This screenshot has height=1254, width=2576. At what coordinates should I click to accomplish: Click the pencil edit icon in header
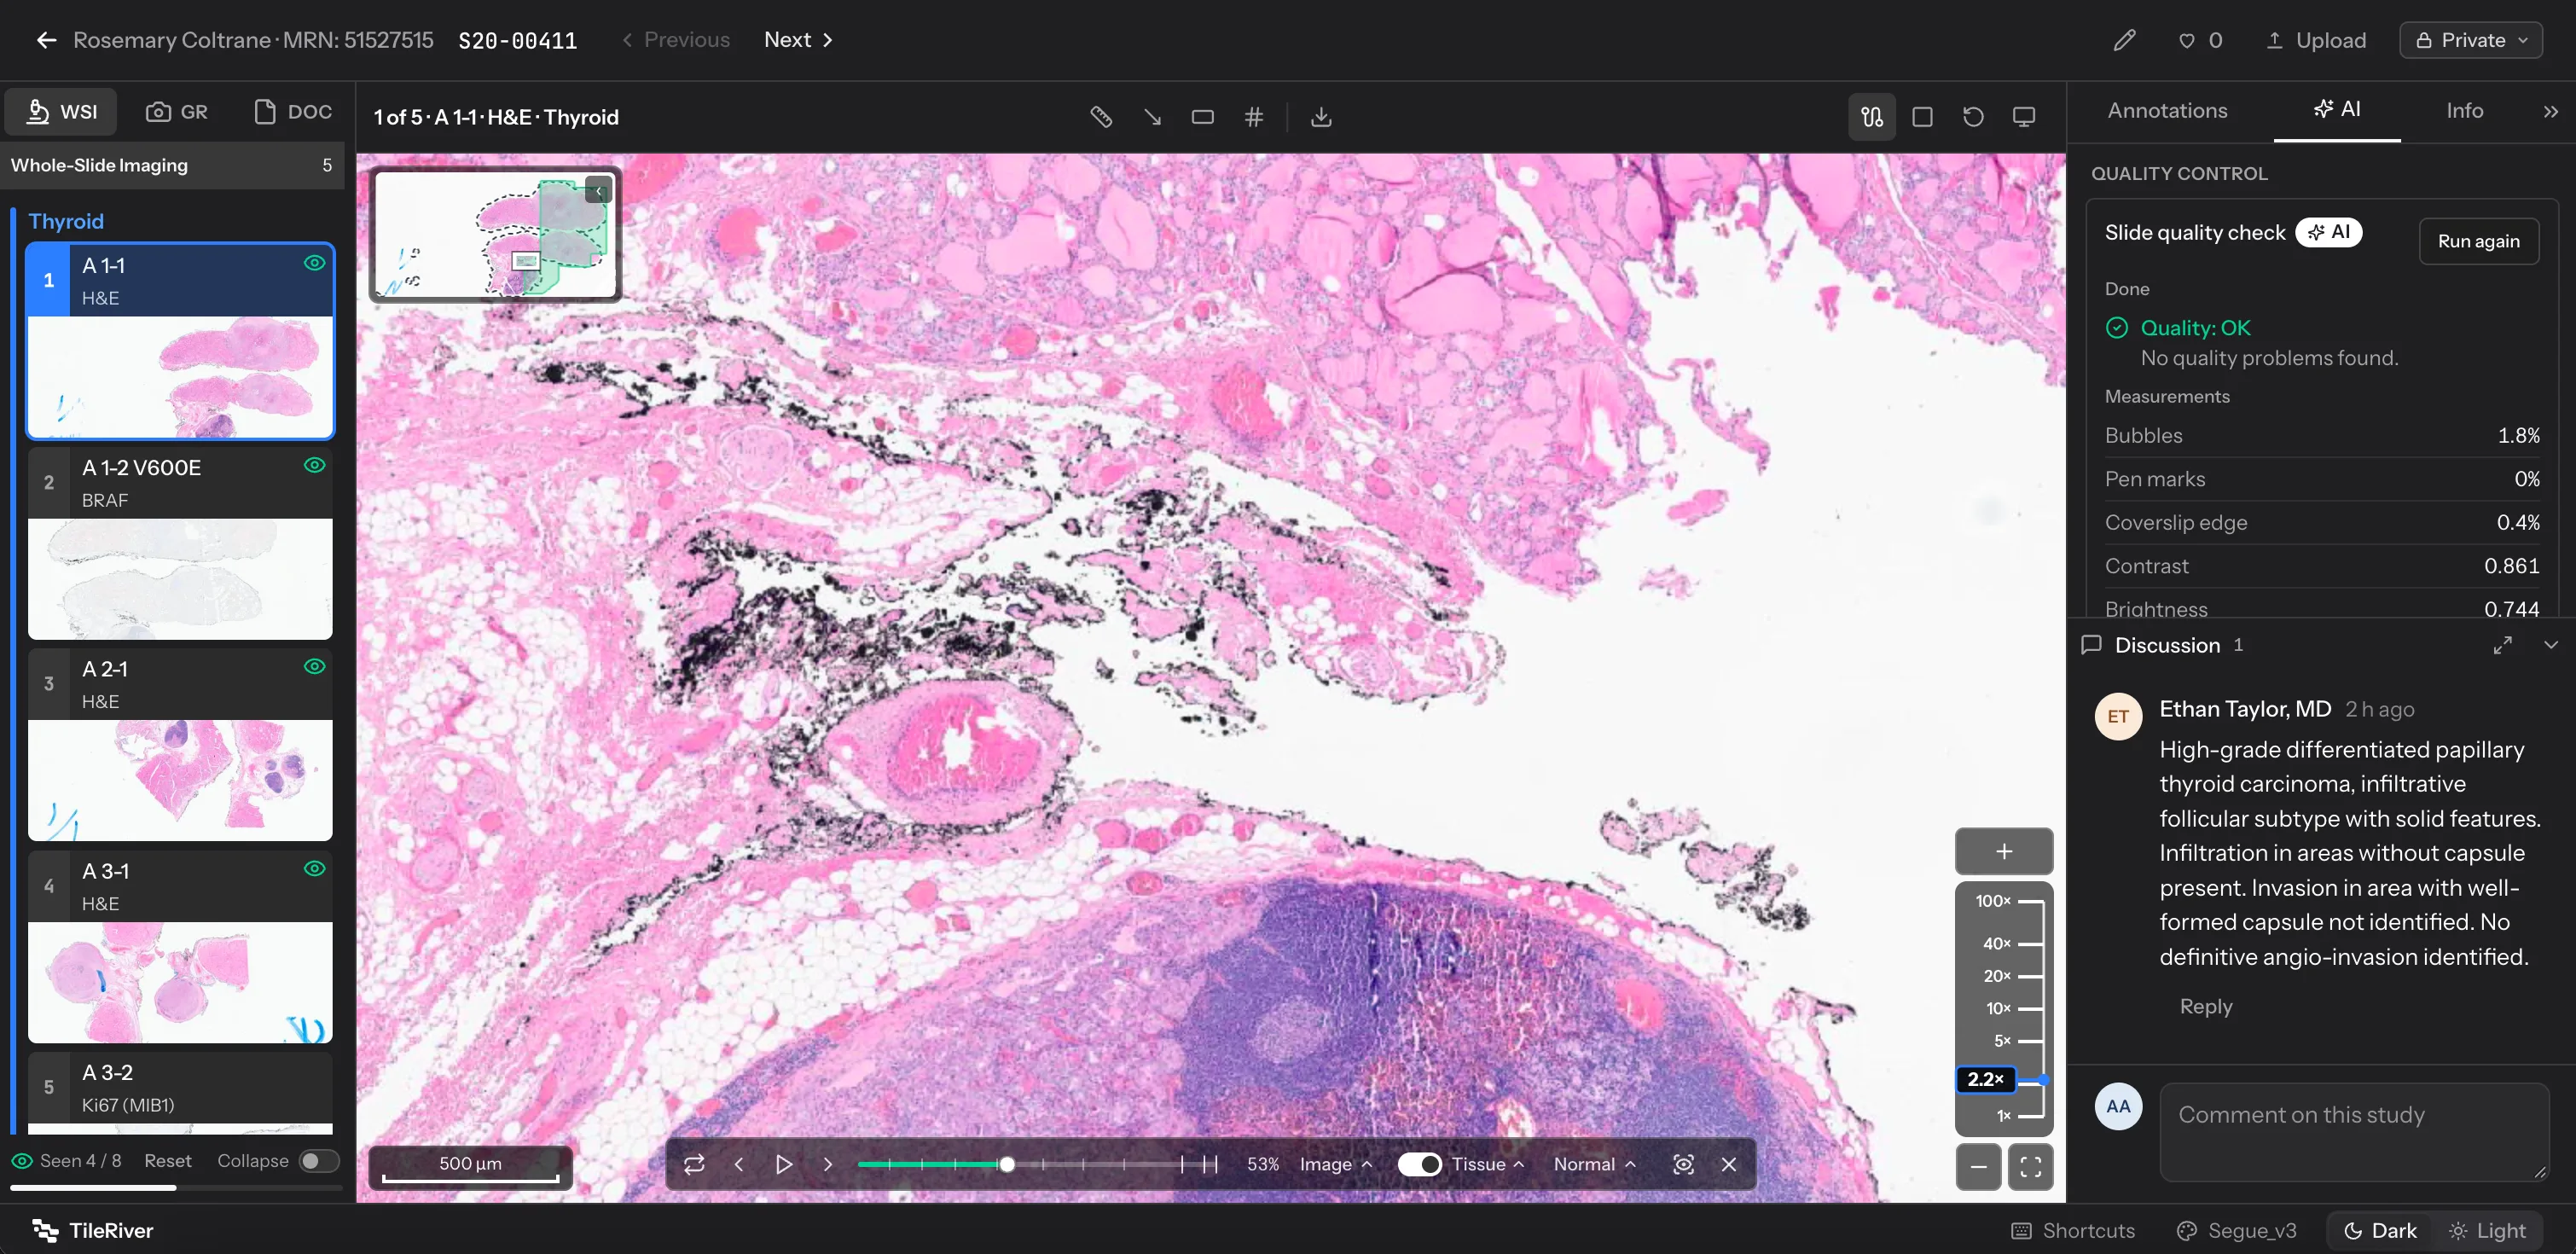click(x=2125, y=40)
